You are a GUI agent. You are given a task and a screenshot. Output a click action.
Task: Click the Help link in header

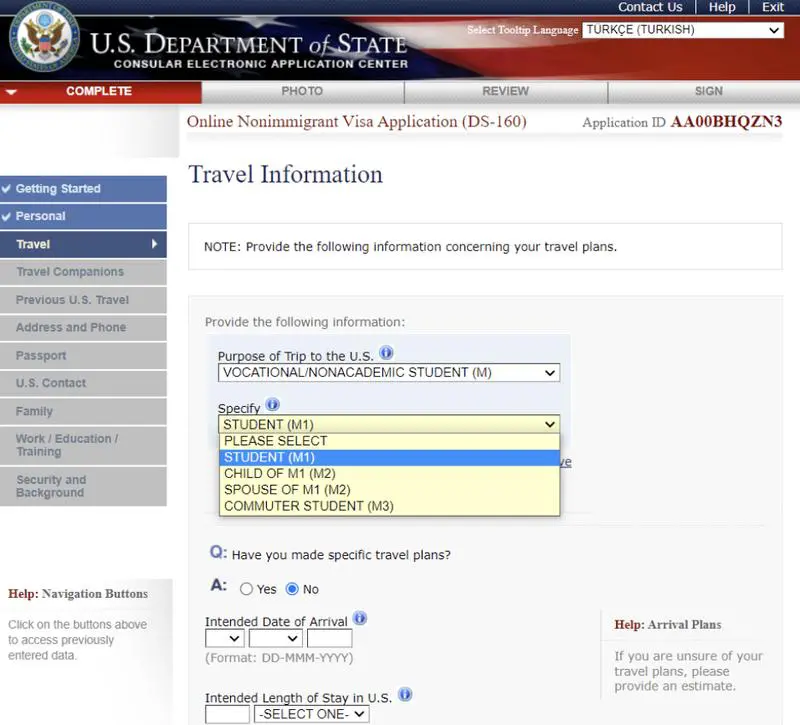click(x=722, y=7)
